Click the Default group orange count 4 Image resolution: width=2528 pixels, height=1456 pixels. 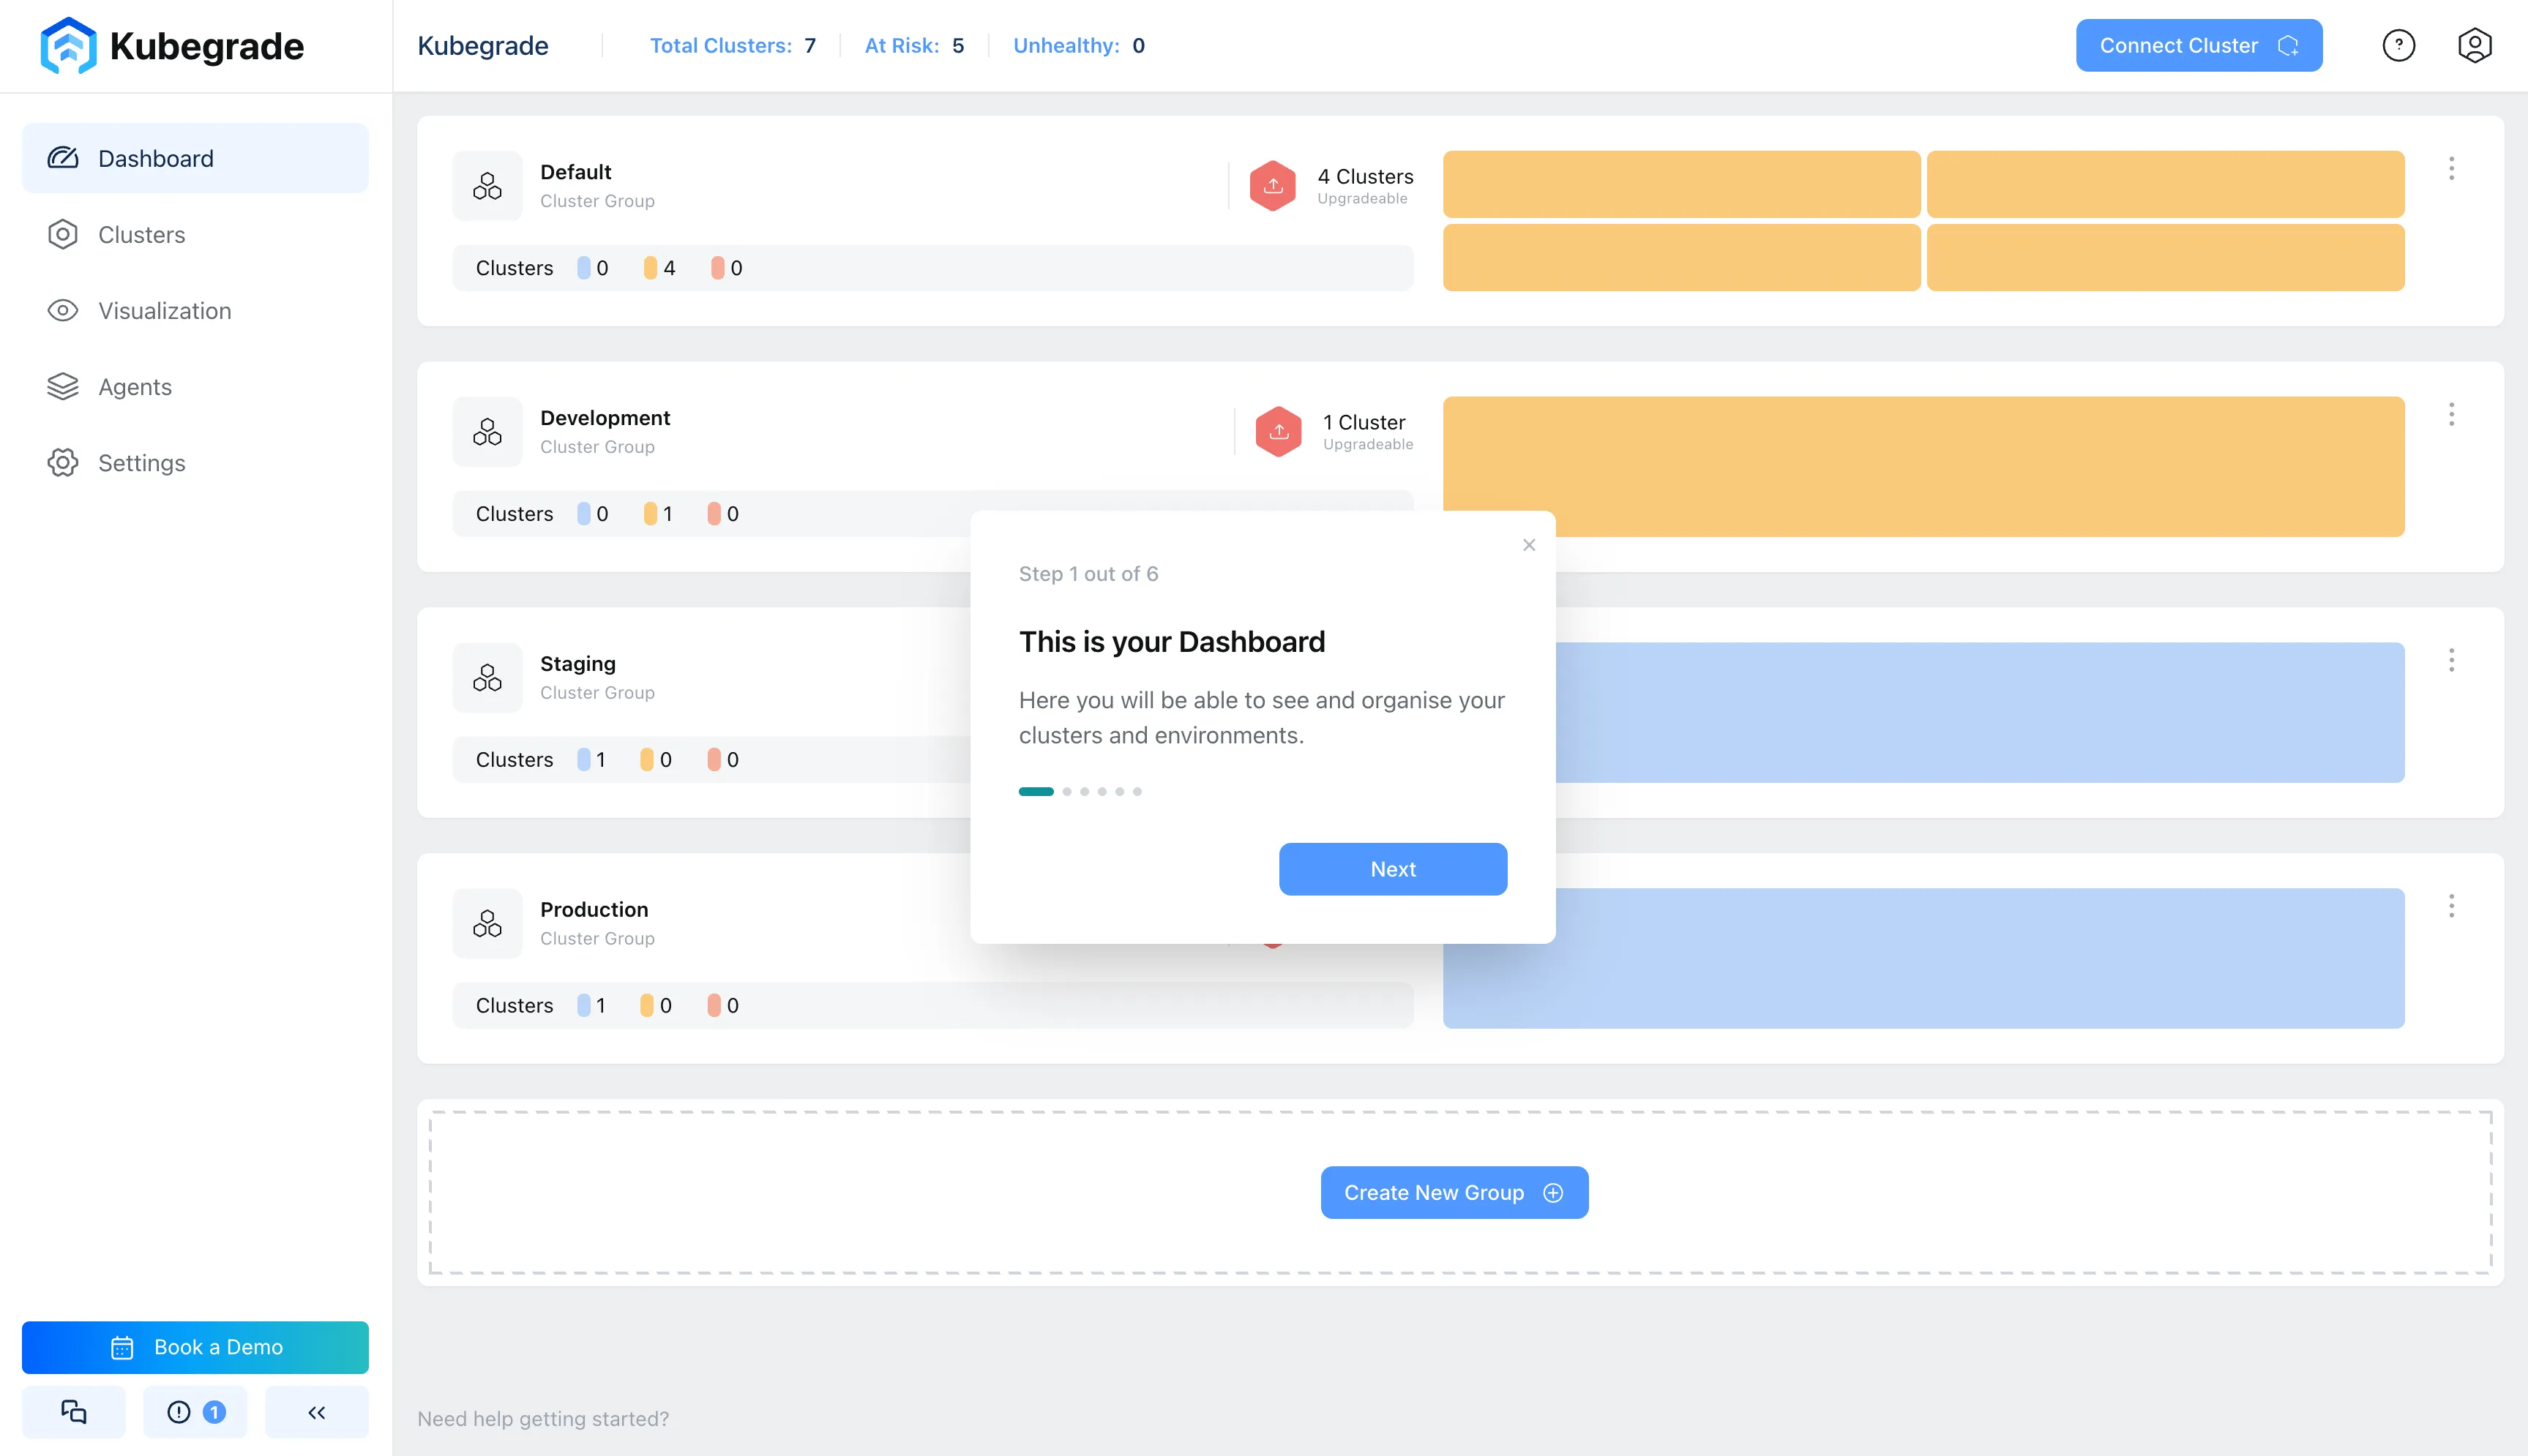660,268
